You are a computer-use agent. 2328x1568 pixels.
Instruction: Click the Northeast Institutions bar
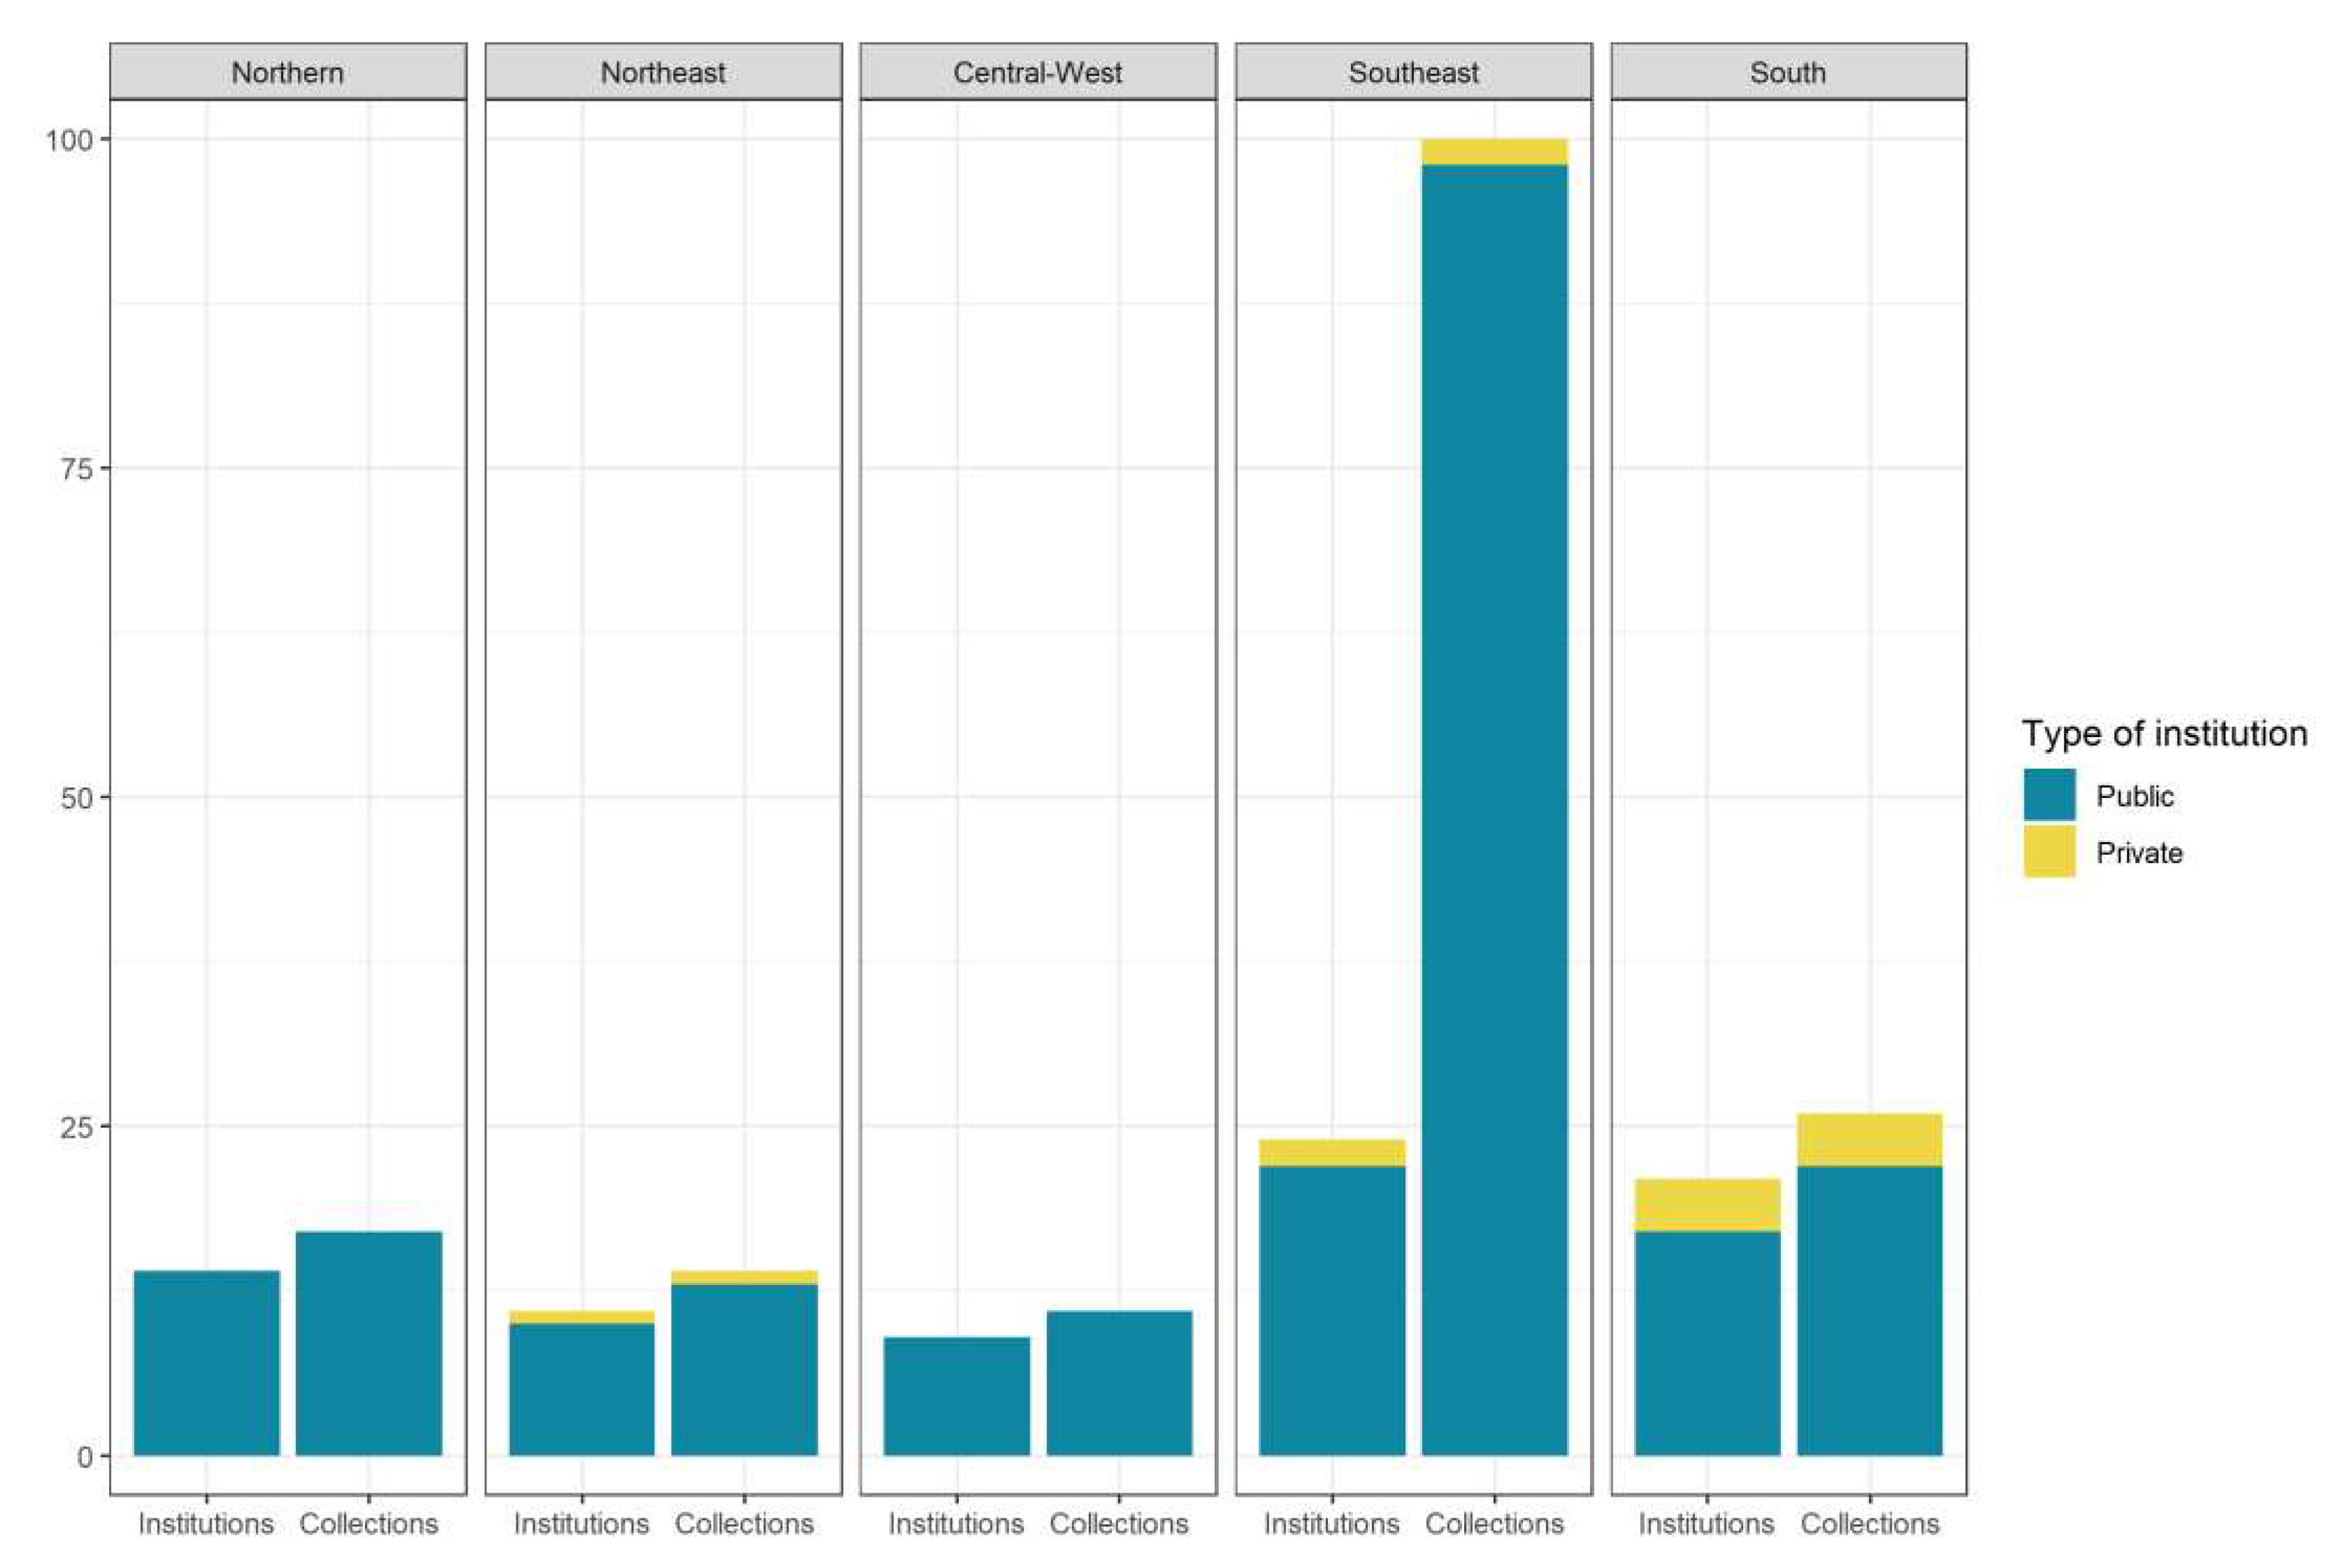point(581,1388)
